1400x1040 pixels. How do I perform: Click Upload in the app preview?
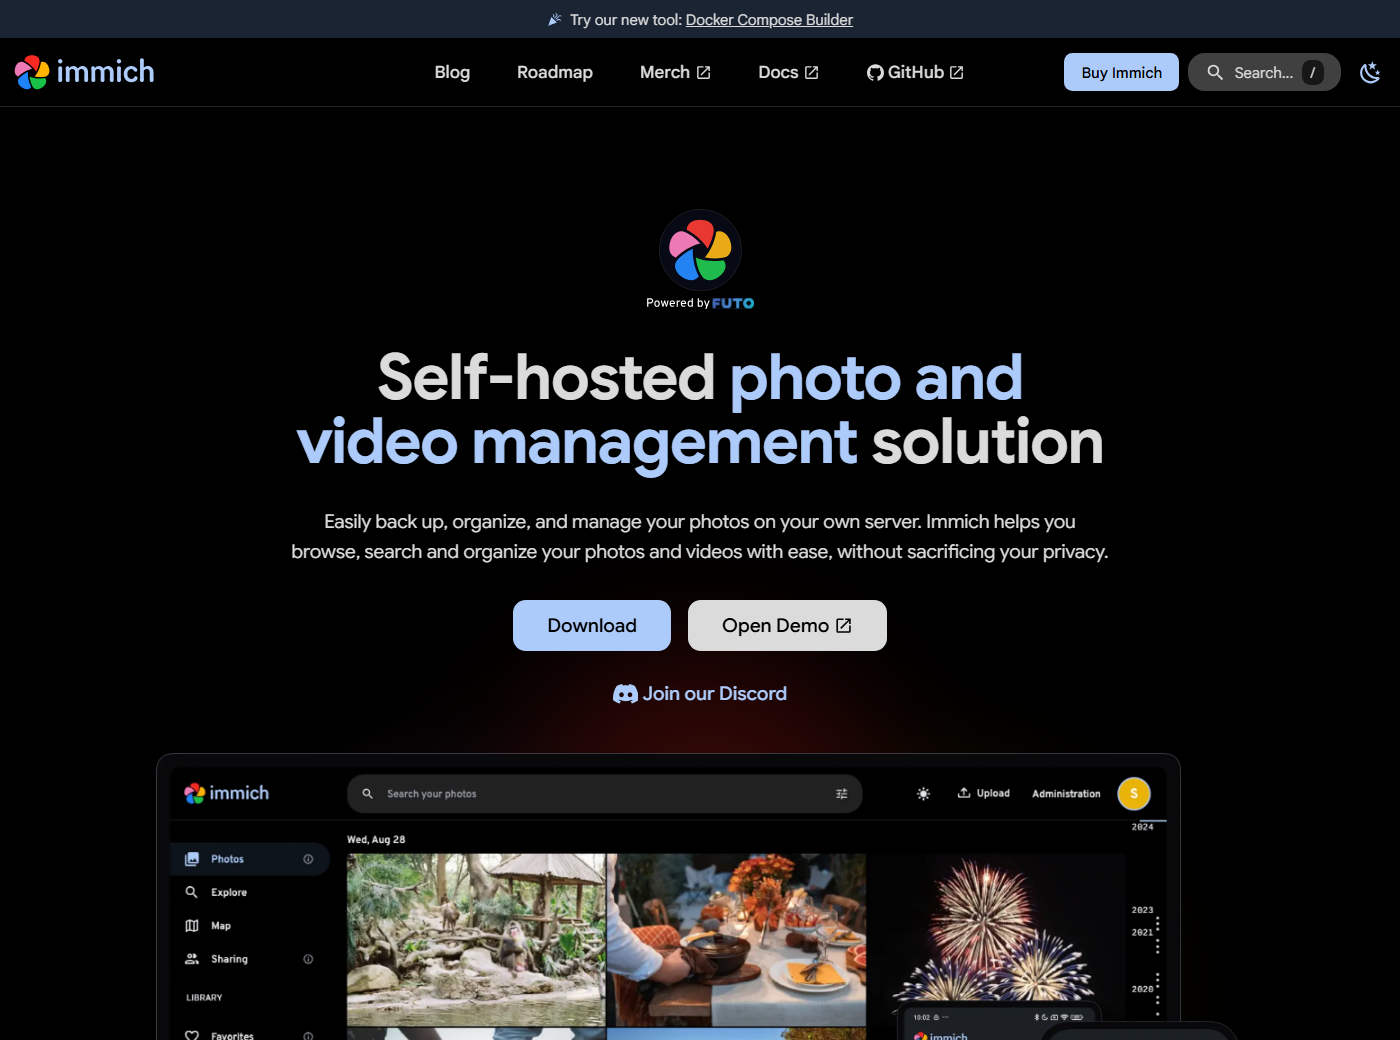[984, 793]
